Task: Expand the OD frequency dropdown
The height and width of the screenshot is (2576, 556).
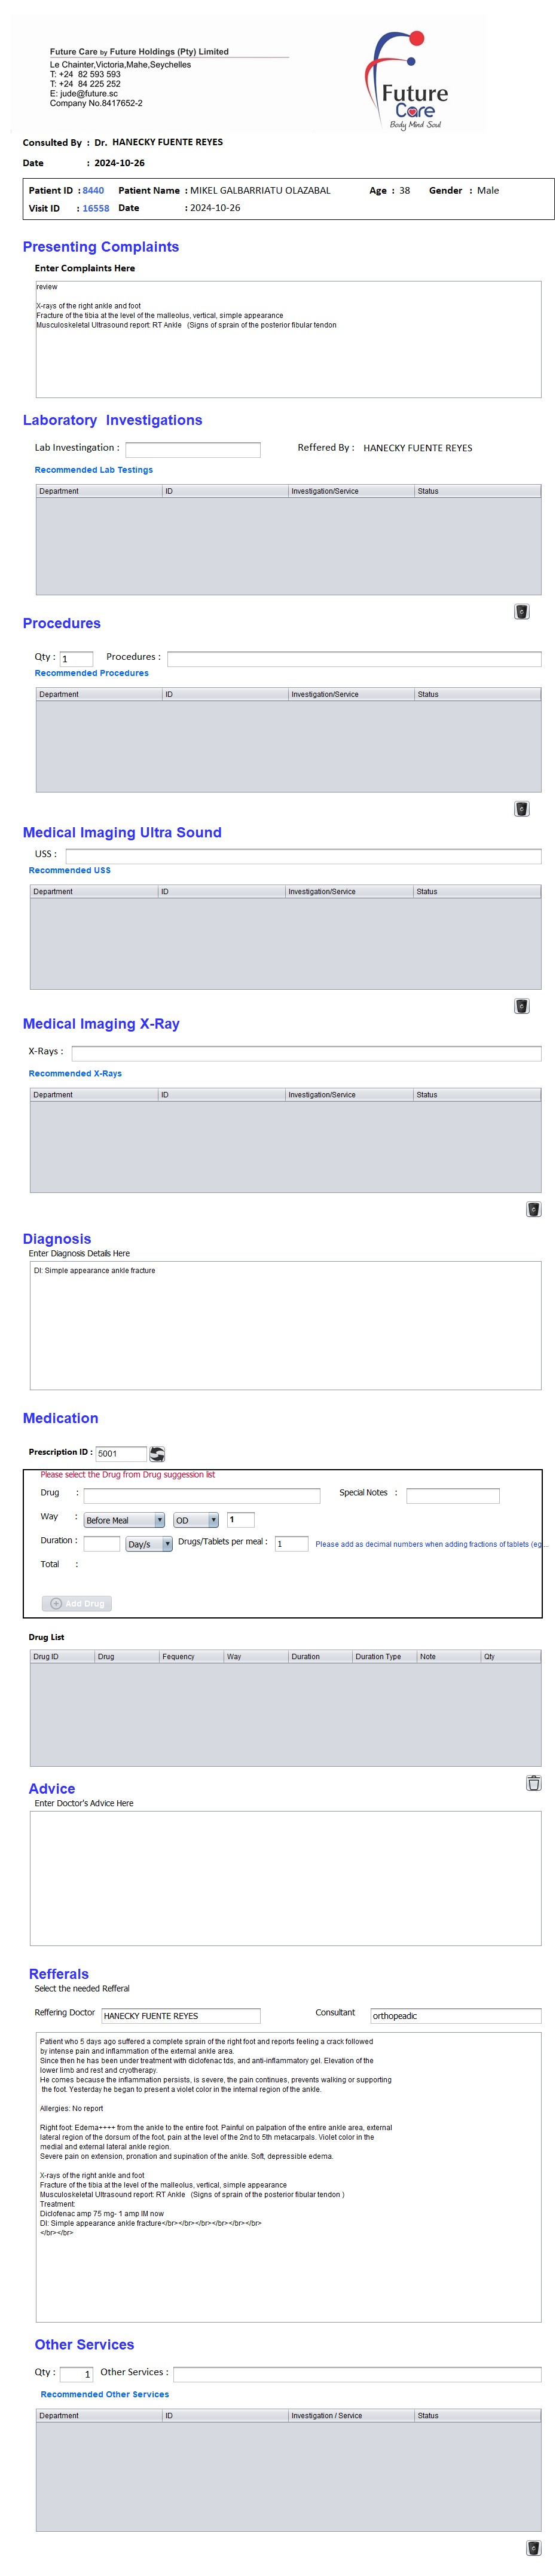Action: [196, 1520]
